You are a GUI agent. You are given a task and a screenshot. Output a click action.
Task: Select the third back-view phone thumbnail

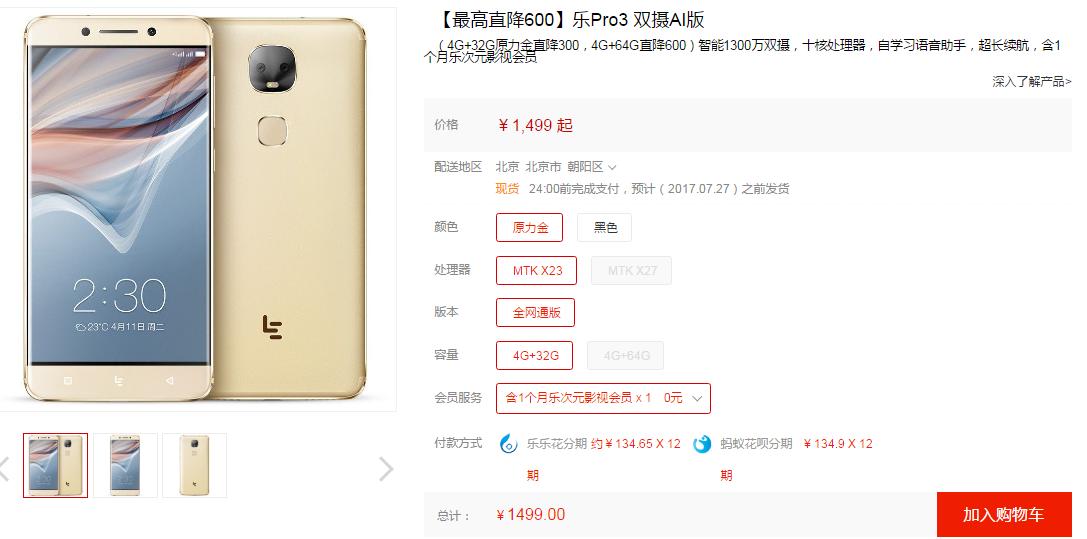pyautogui.click(x=194, y=466)
